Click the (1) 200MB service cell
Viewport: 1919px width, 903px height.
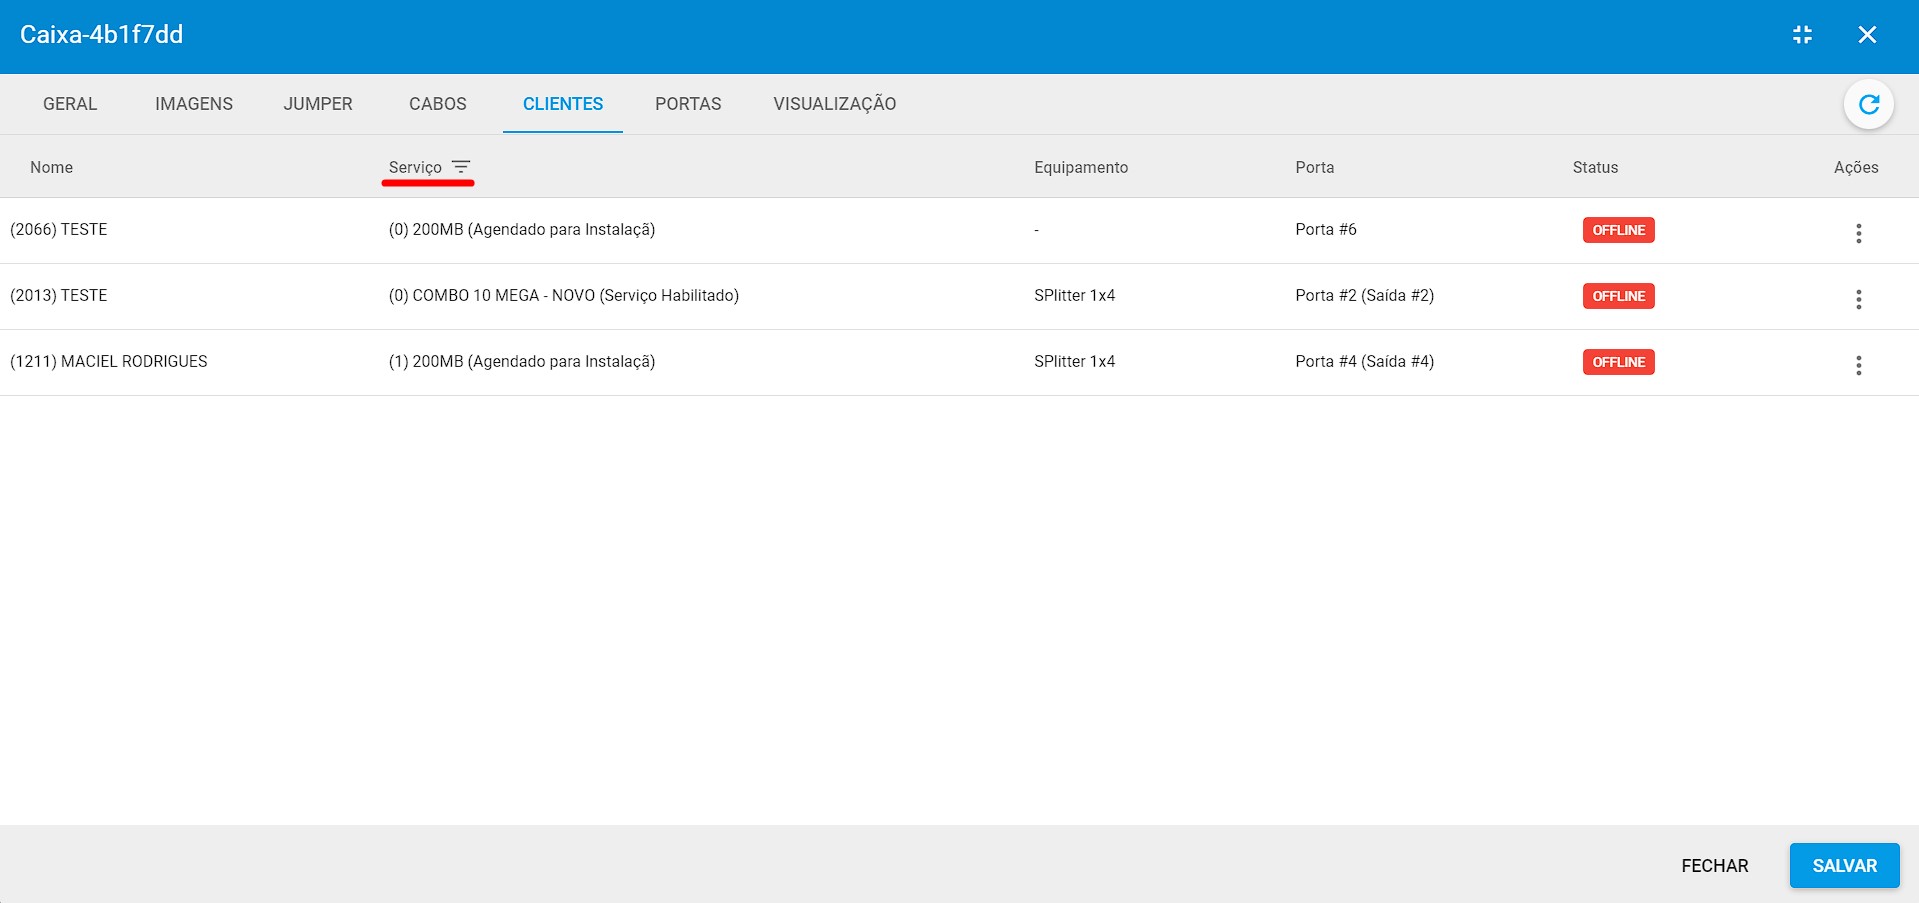(522, 362)
